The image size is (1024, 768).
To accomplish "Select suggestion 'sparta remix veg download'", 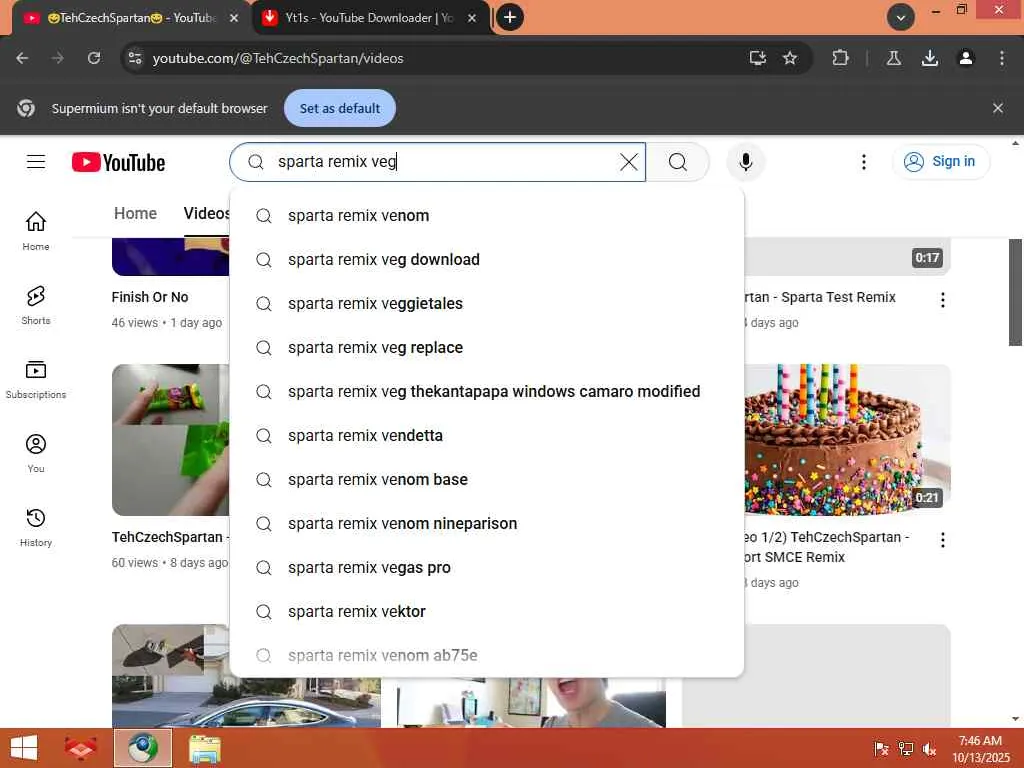I will click(487, 259).
